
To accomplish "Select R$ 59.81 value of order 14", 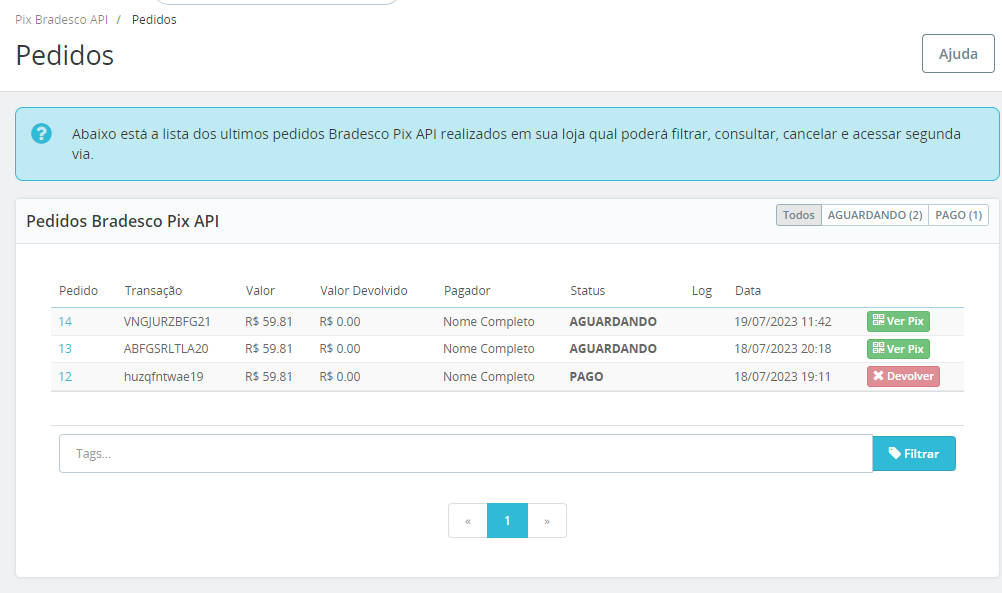I will coord(268,321).
